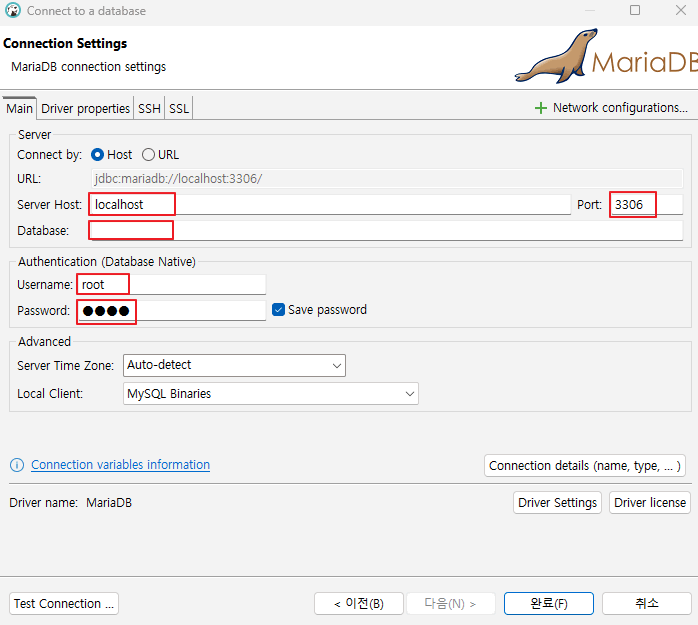
Task: Go back with the 이전(B) button
Action: [x=359, y=604]
